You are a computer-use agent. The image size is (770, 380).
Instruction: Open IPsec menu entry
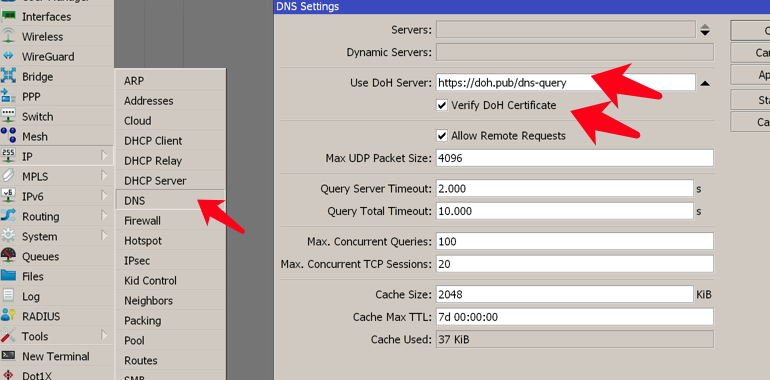coord(170,261)
